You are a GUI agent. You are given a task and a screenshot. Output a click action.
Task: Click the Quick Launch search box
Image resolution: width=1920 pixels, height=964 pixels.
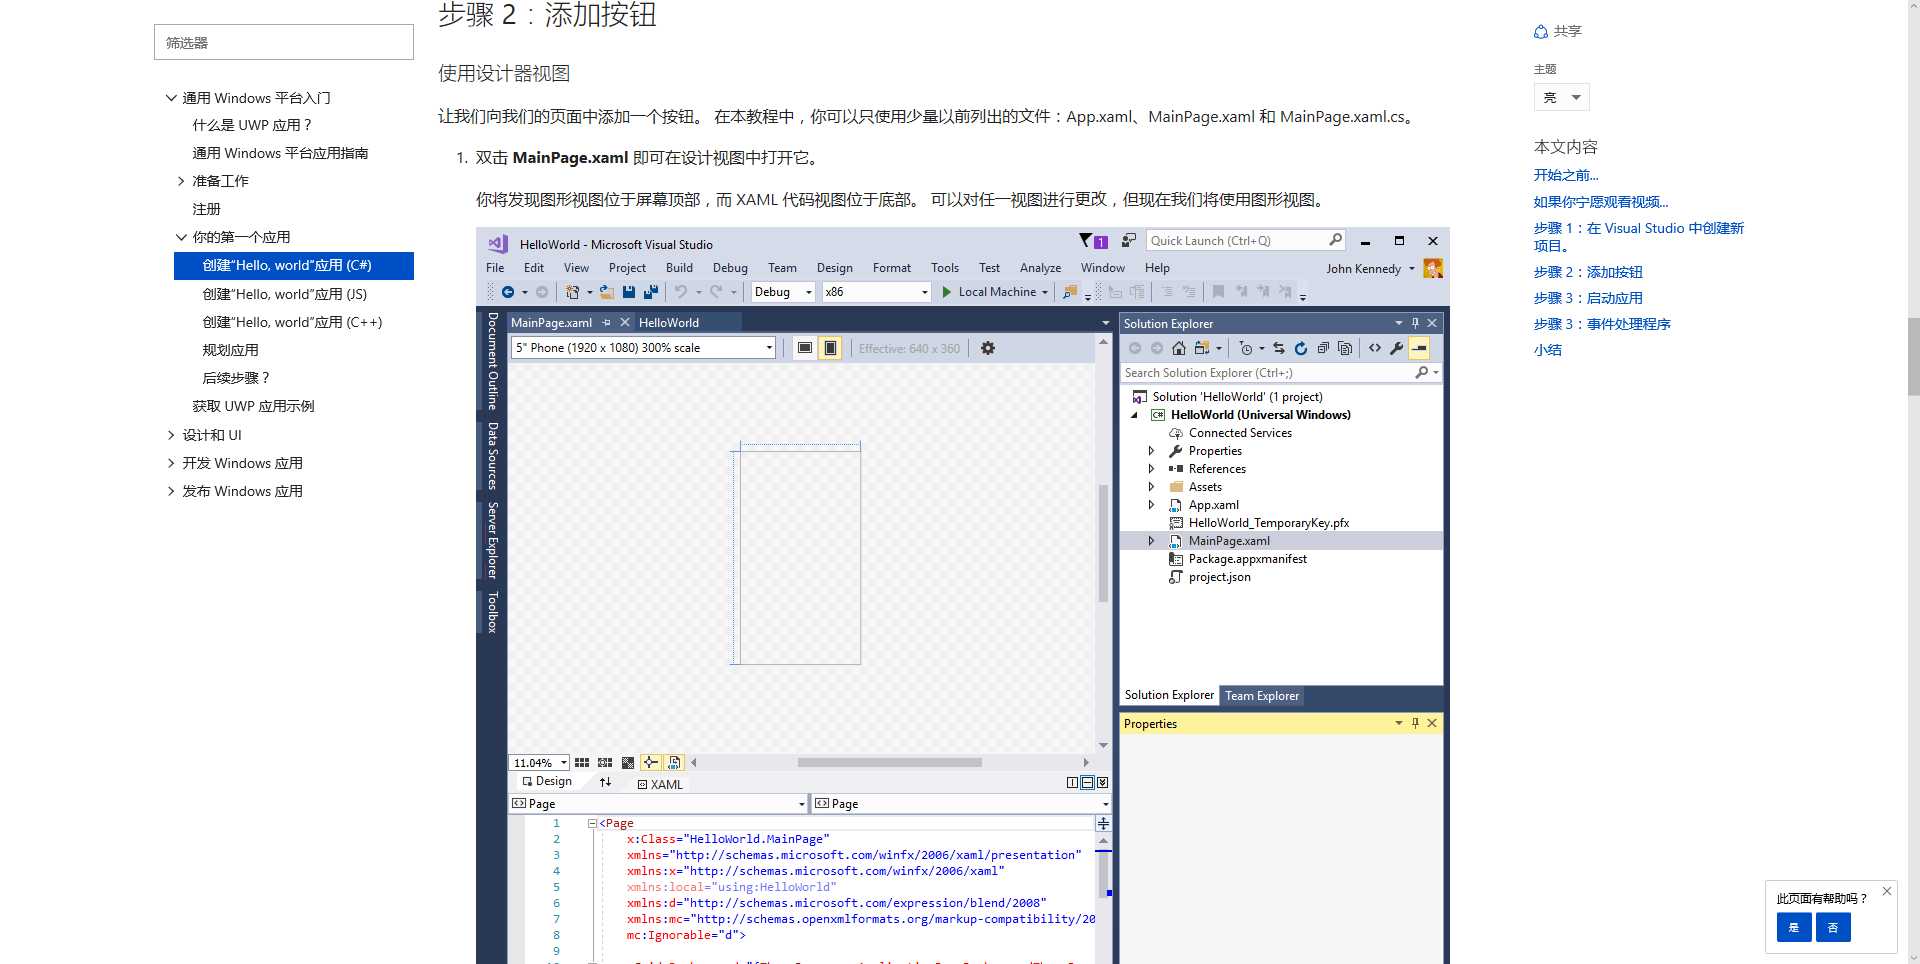[1246, 241]
